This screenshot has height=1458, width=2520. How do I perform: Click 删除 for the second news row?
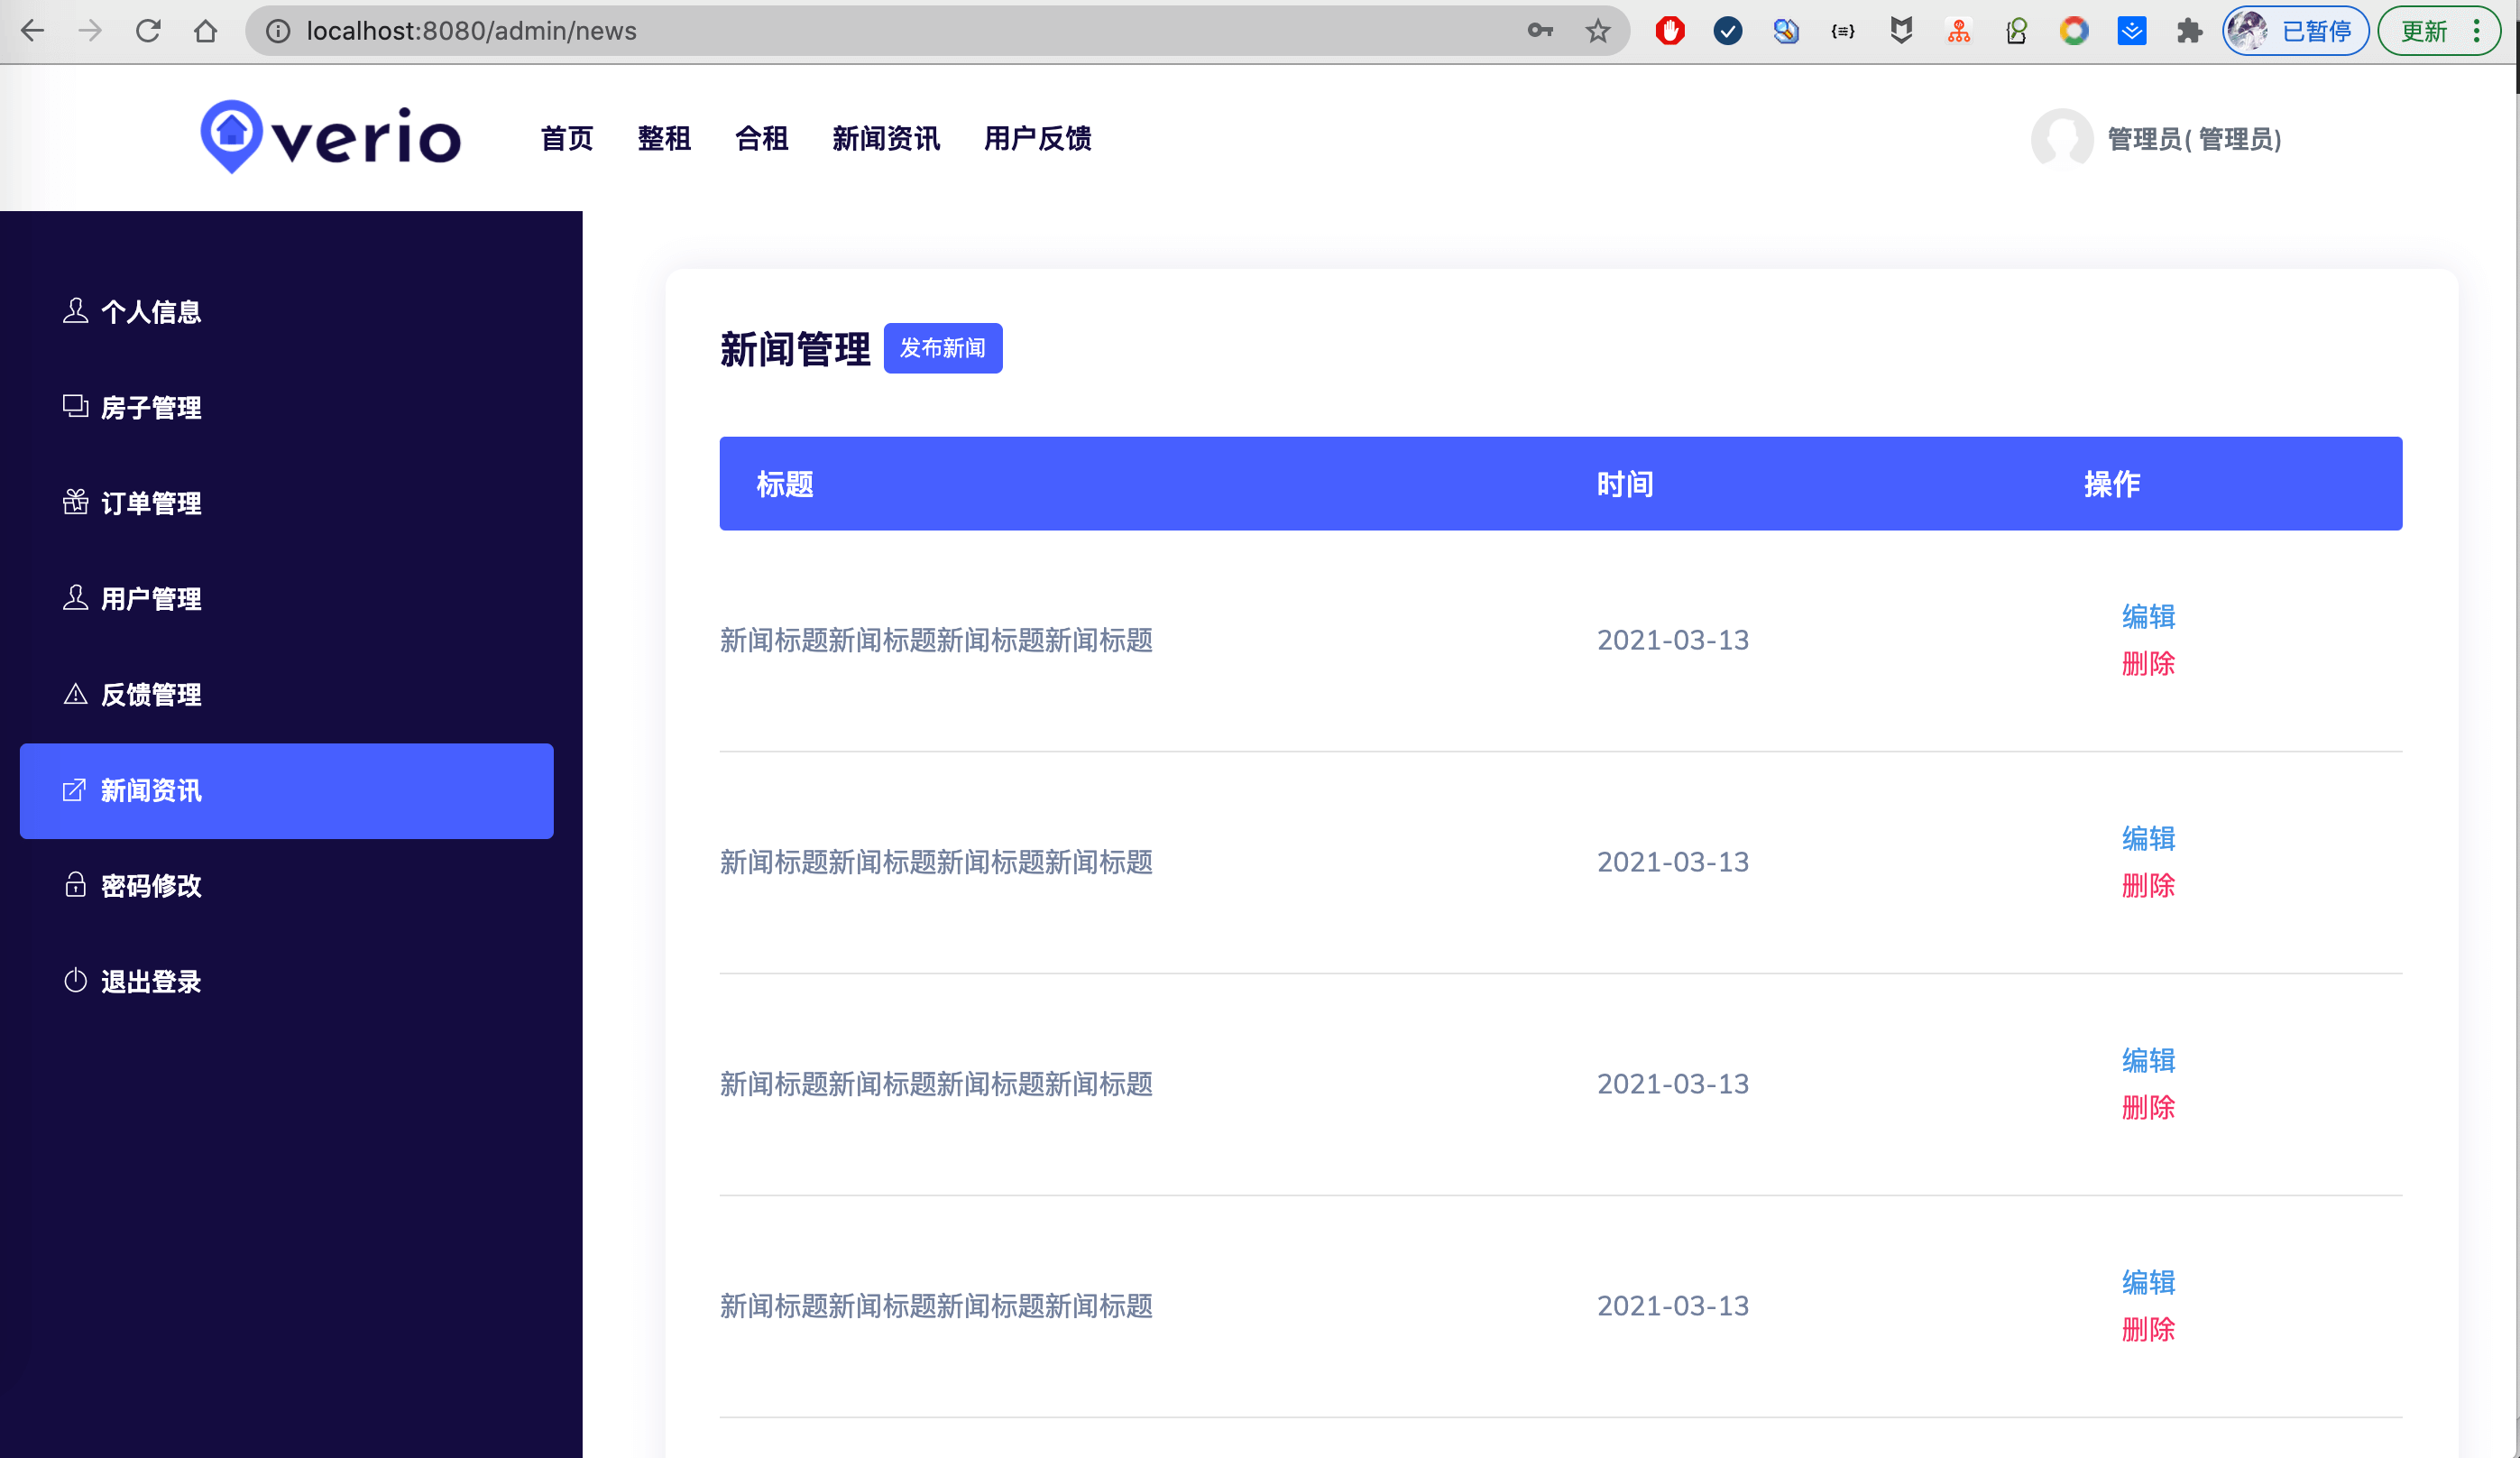click(2148, 885)
